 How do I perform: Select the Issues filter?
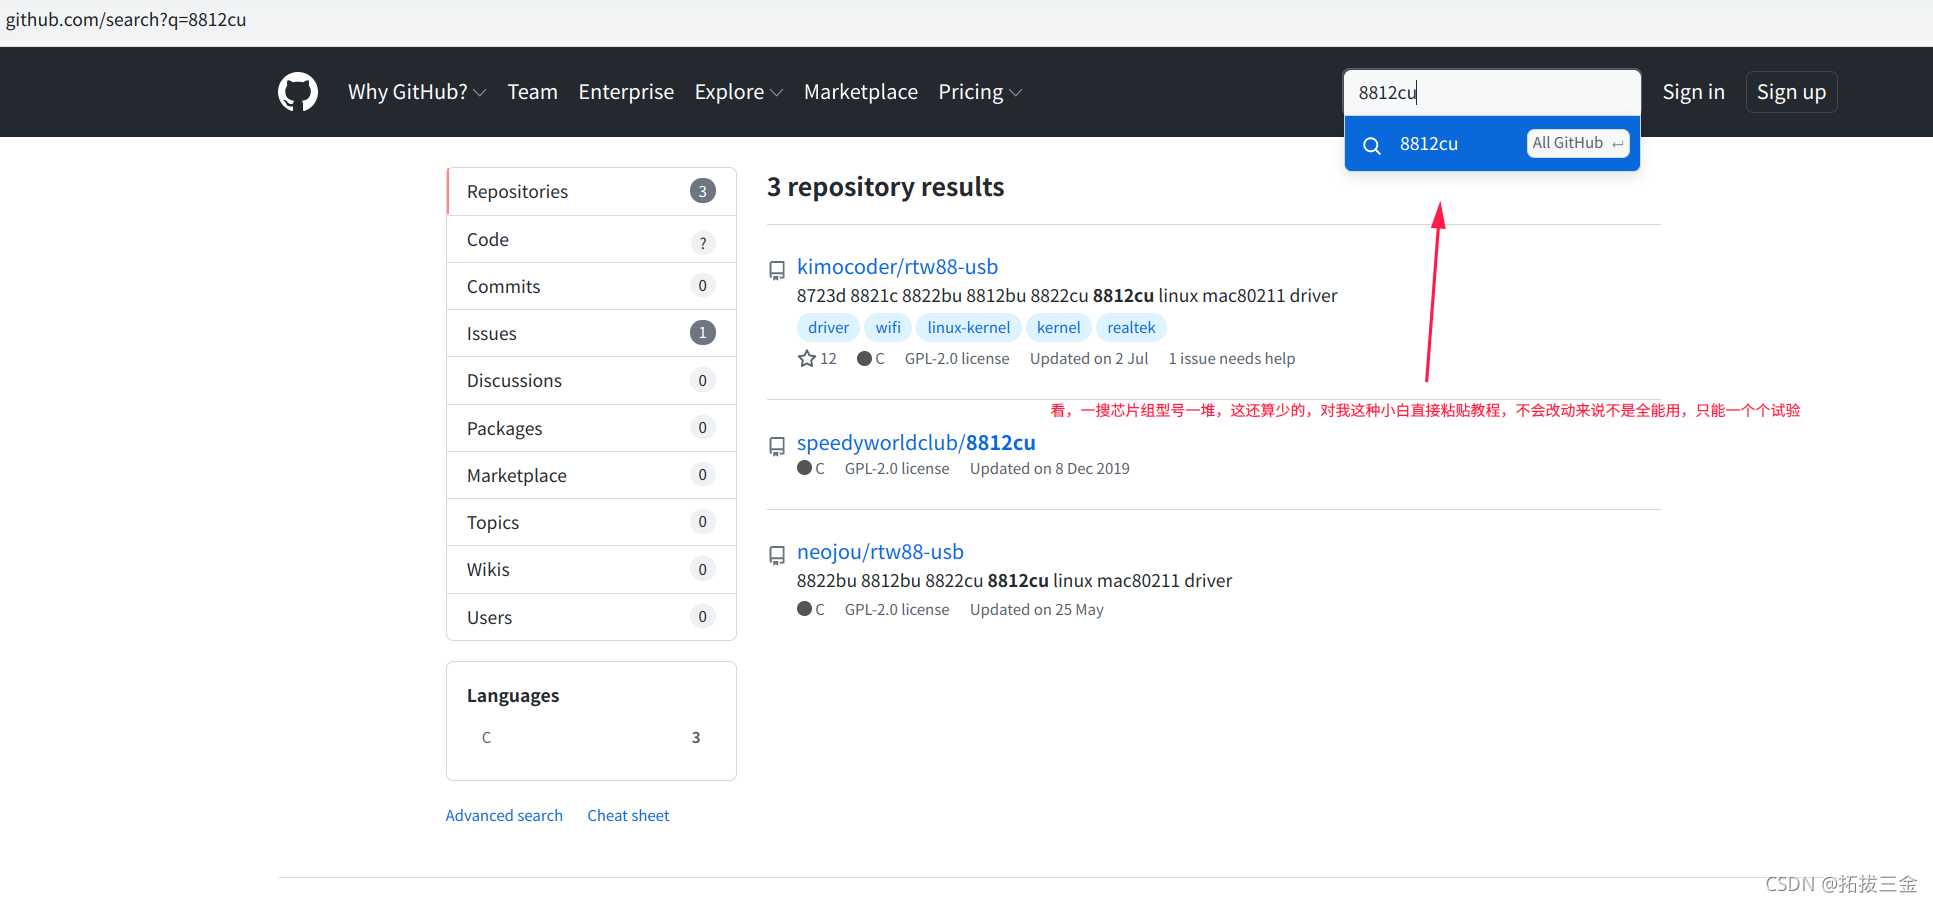coord(591,333)
